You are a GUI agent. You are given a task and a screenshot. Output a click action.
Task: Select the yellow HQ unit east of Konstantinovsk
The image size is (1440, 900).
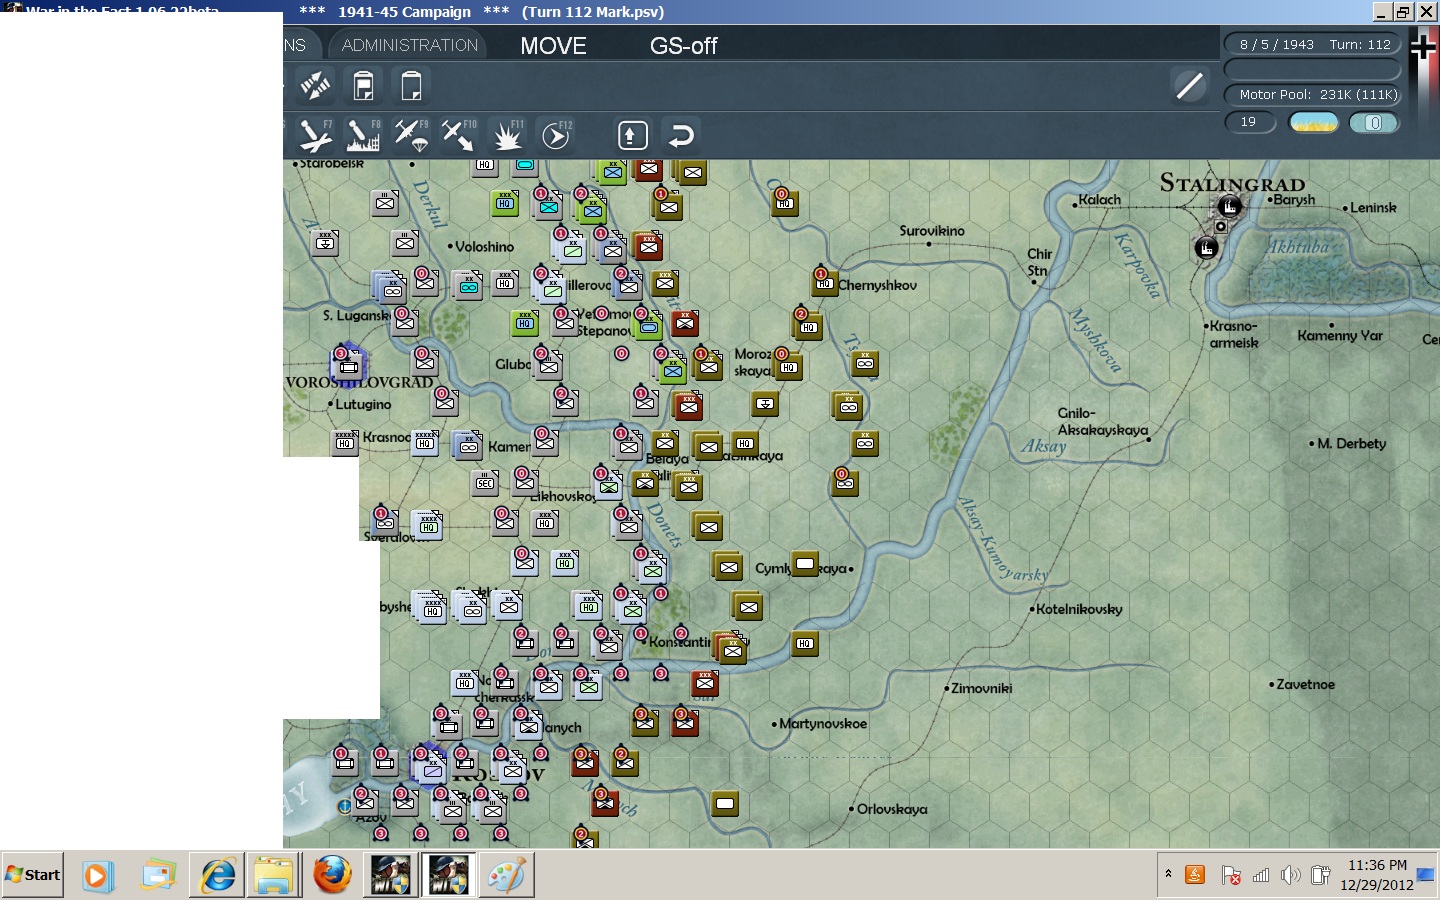tap(805, 643)
